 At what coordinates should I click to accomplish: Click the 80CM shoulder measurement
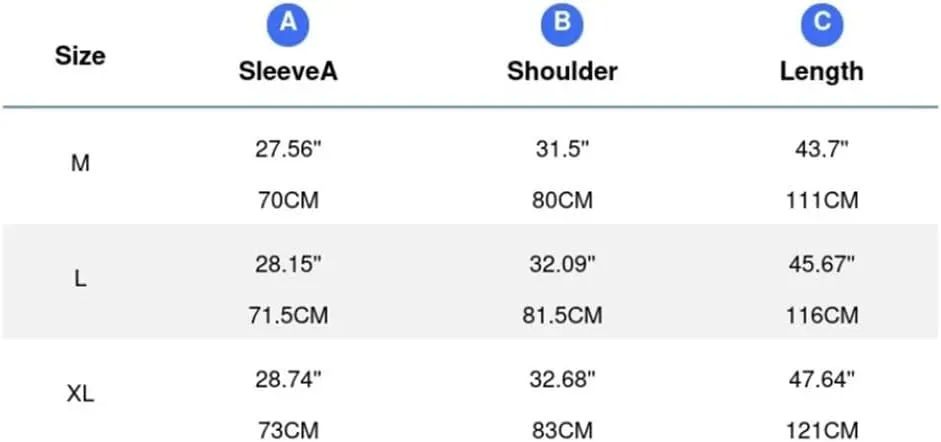tap(562, 200)
